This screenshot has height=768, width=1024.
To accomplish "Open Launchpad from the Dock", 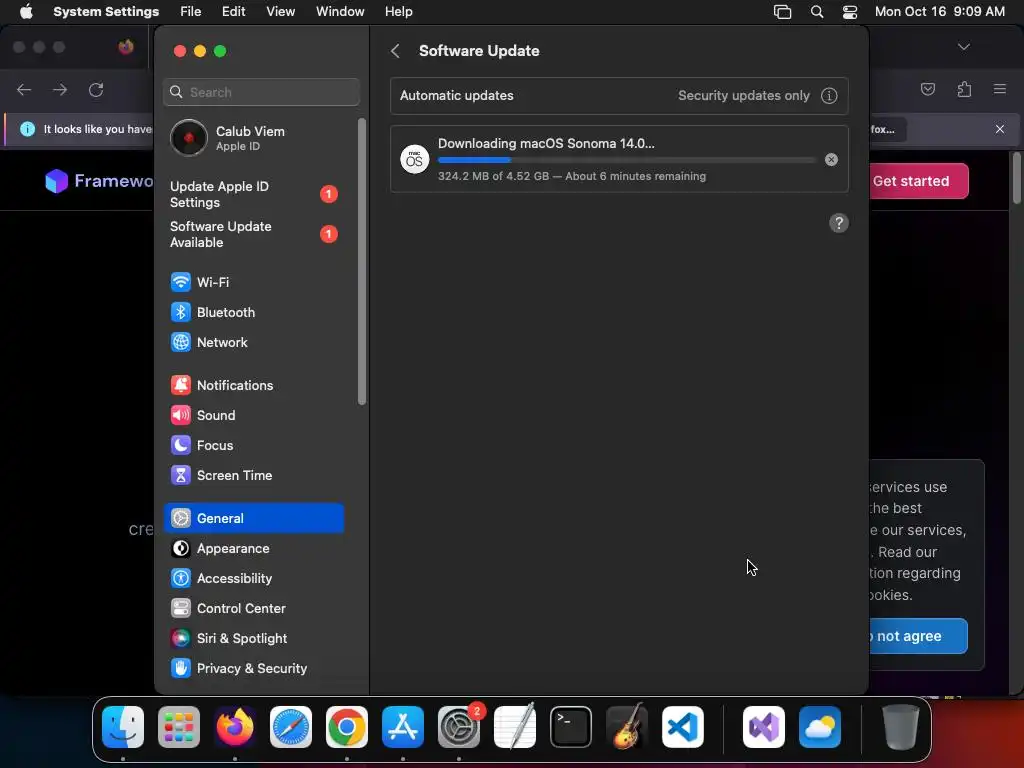I will [x=179, y=727].
